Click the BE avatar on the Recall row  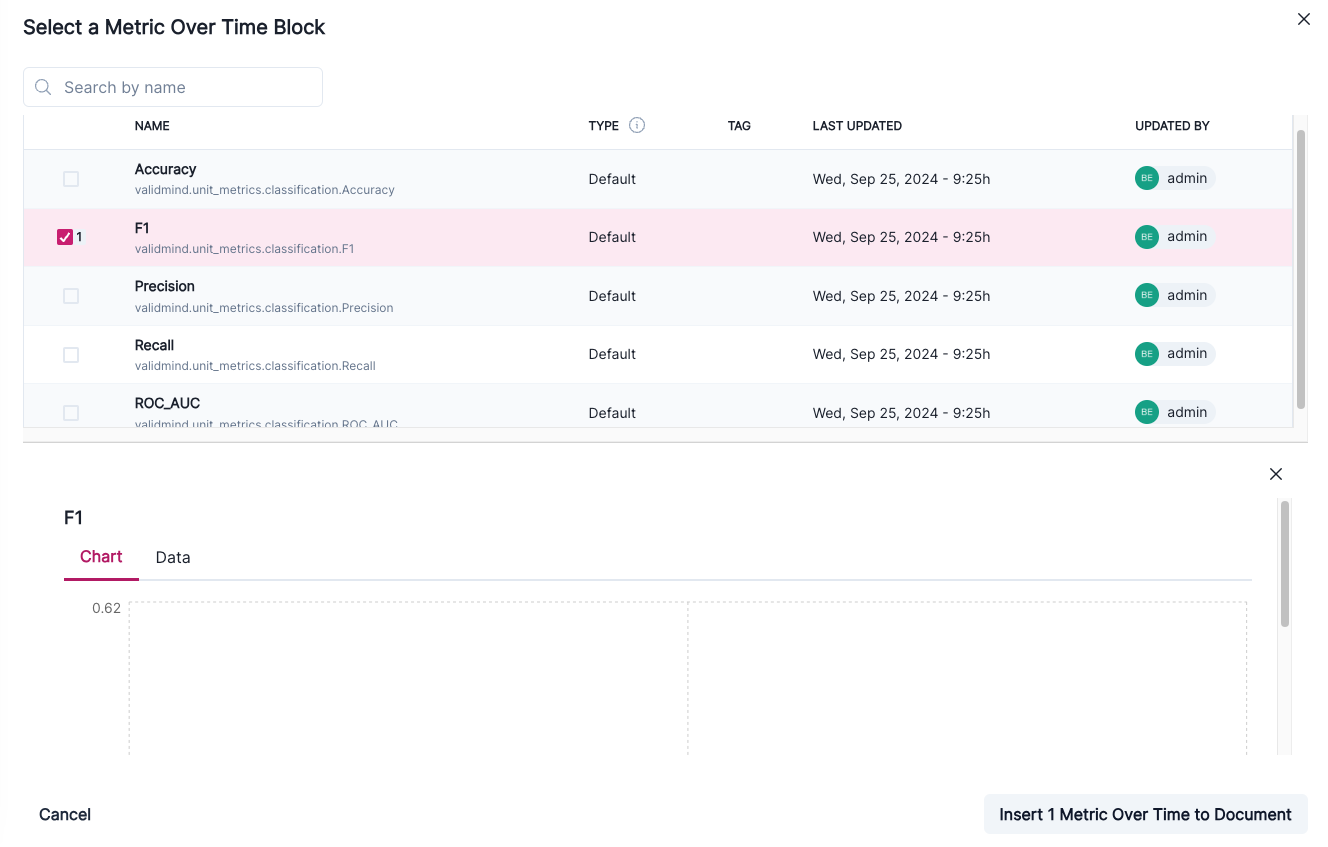pyautogui.click(x=1146, y=353)
